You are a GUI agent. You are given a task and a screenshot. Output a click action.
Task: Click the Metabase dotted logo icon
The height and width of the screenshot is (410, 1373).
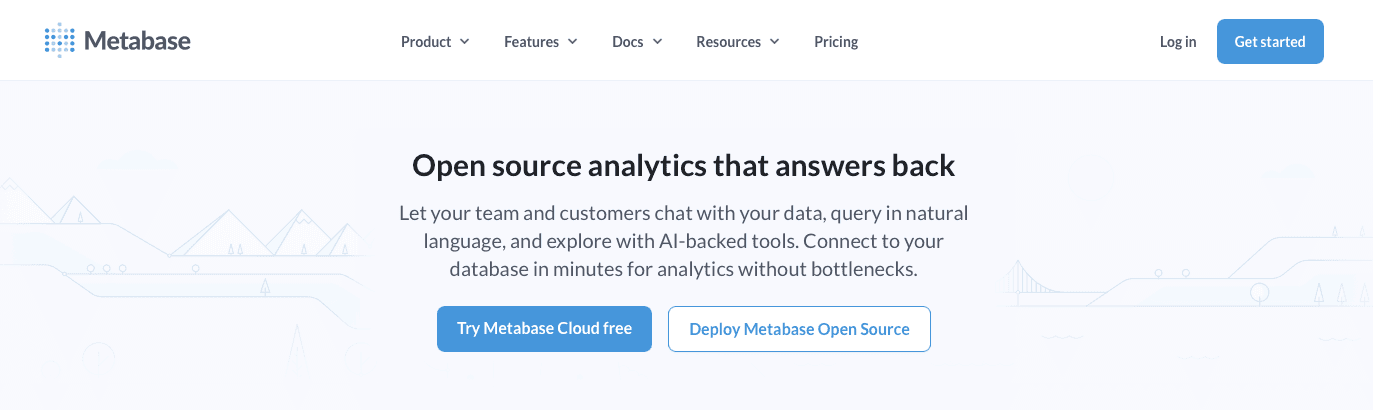(60, 41)
